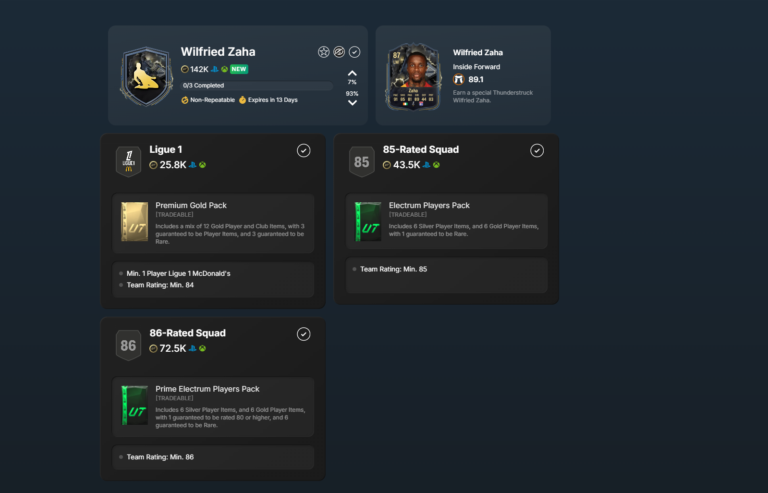
Task: Click the star favorite icon for Wilfried Zaha
Action: tap(323, 52)
